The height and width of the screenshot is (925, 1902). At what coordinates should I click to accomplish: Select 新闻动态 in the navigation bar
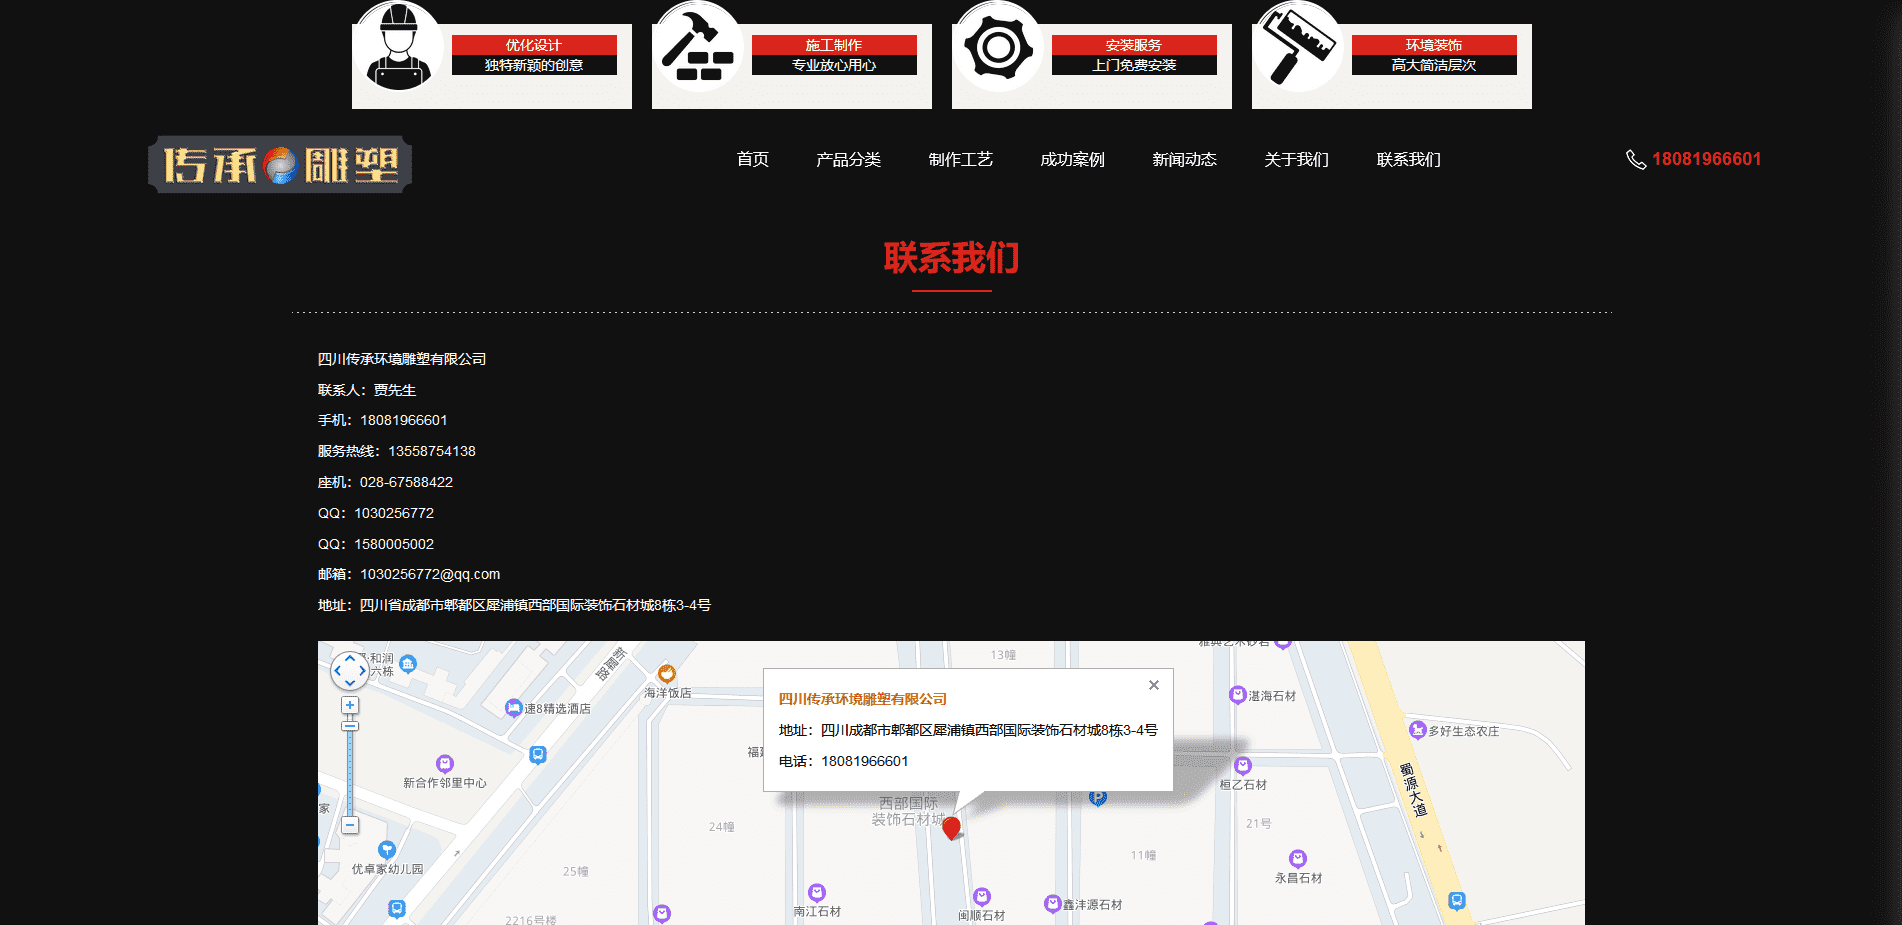(1184, 160)
